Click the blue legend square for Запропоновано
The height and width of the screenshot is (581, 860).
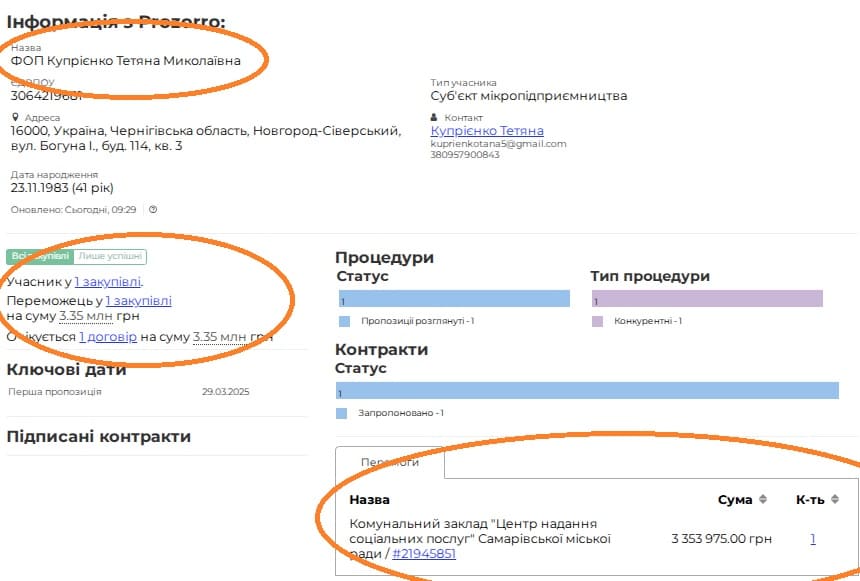(342, 413)
